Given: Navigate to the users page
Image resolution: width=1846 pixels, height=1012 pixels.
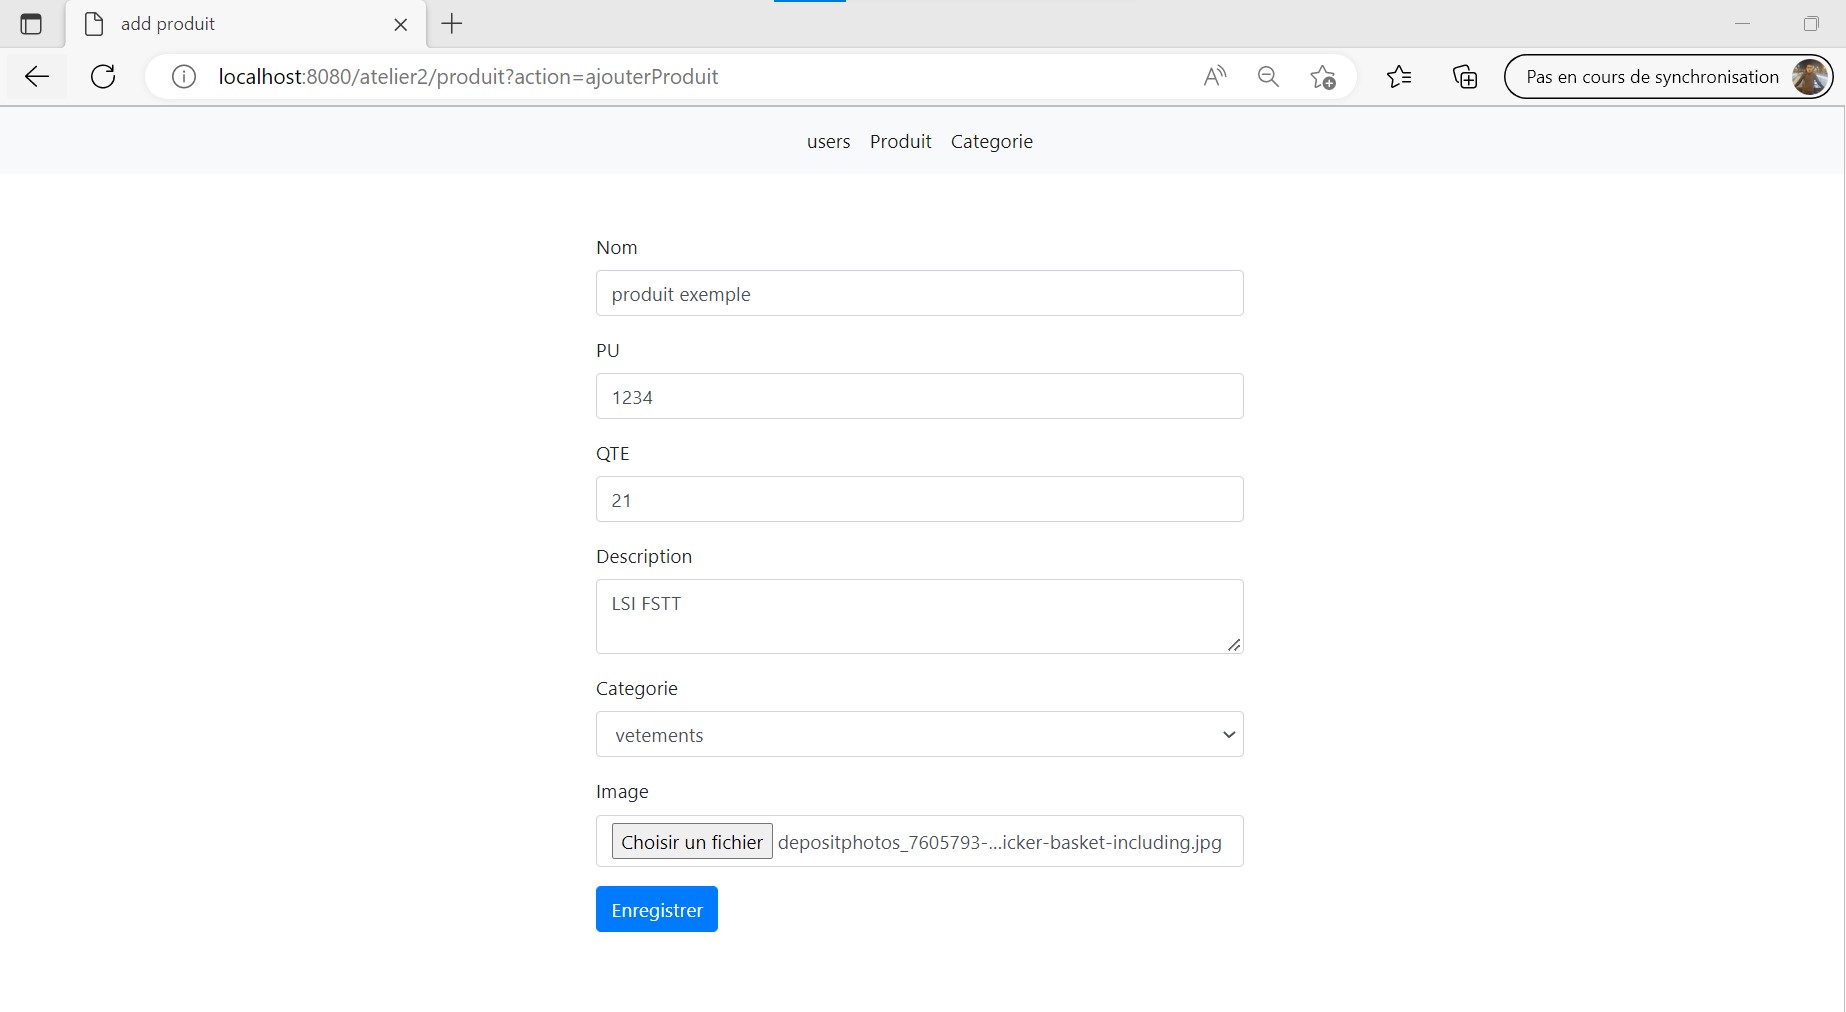Looking at the screenshot, I should tap(827, 141).
